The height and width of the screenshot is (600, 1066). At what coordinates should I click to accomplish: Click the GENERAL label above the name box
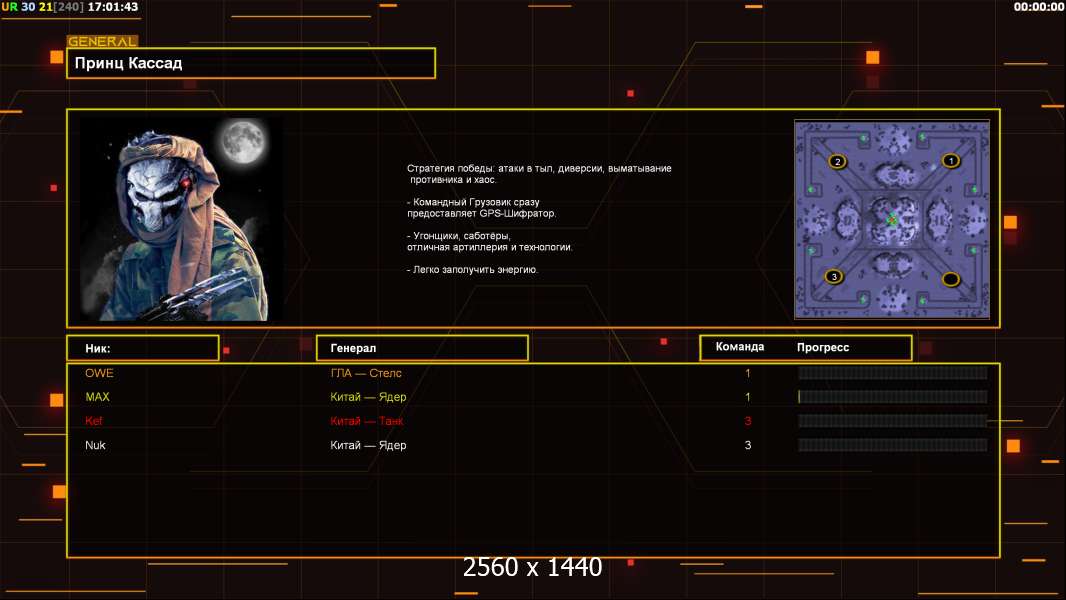pyautogui.click(x=102, y=42)
